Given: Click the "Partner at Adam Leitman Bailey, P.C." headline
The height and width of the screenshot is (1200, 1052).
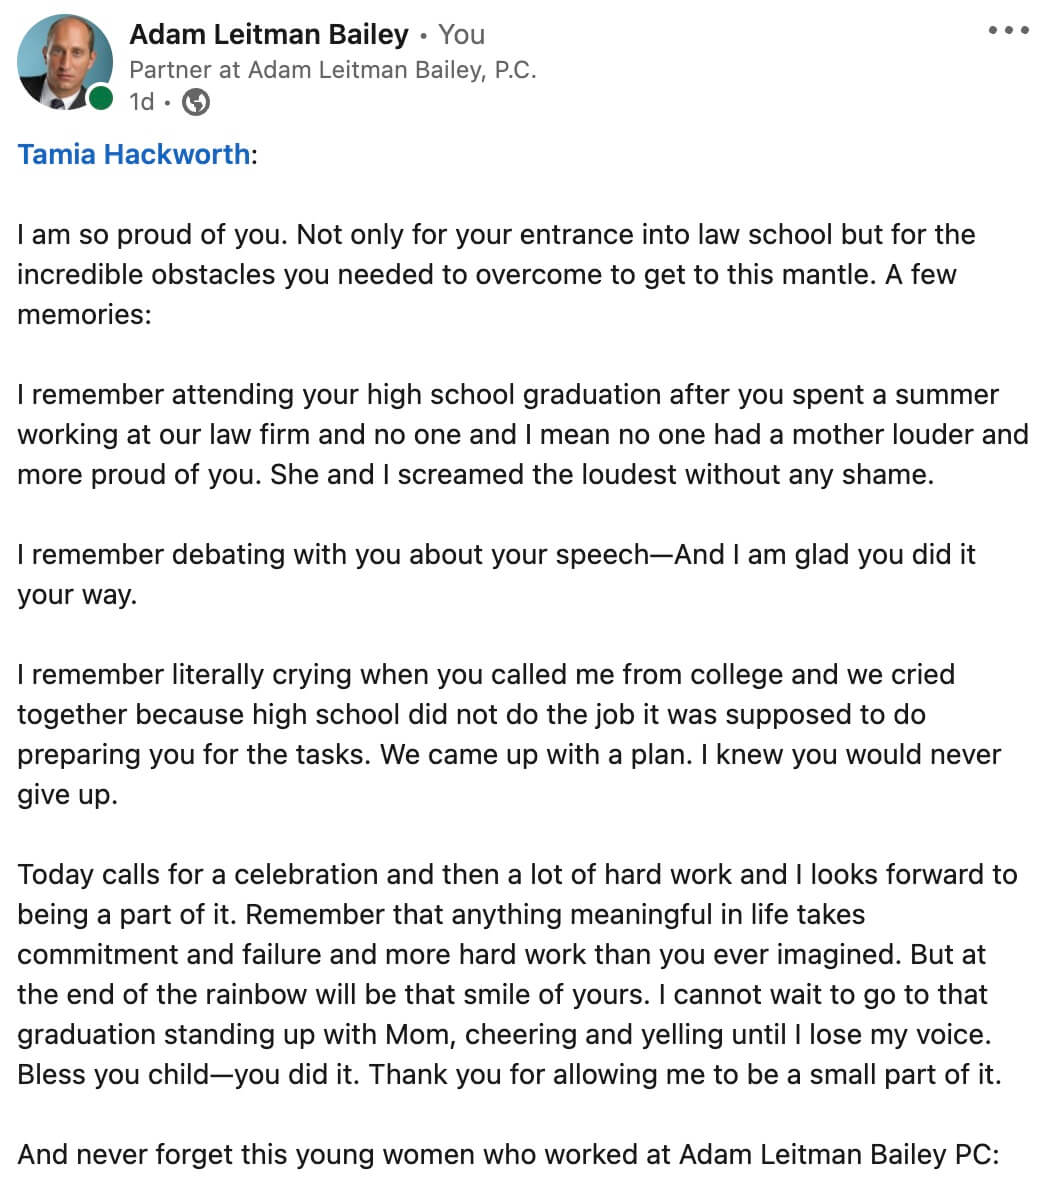Looking at the screenshot, I should point(332,70).
